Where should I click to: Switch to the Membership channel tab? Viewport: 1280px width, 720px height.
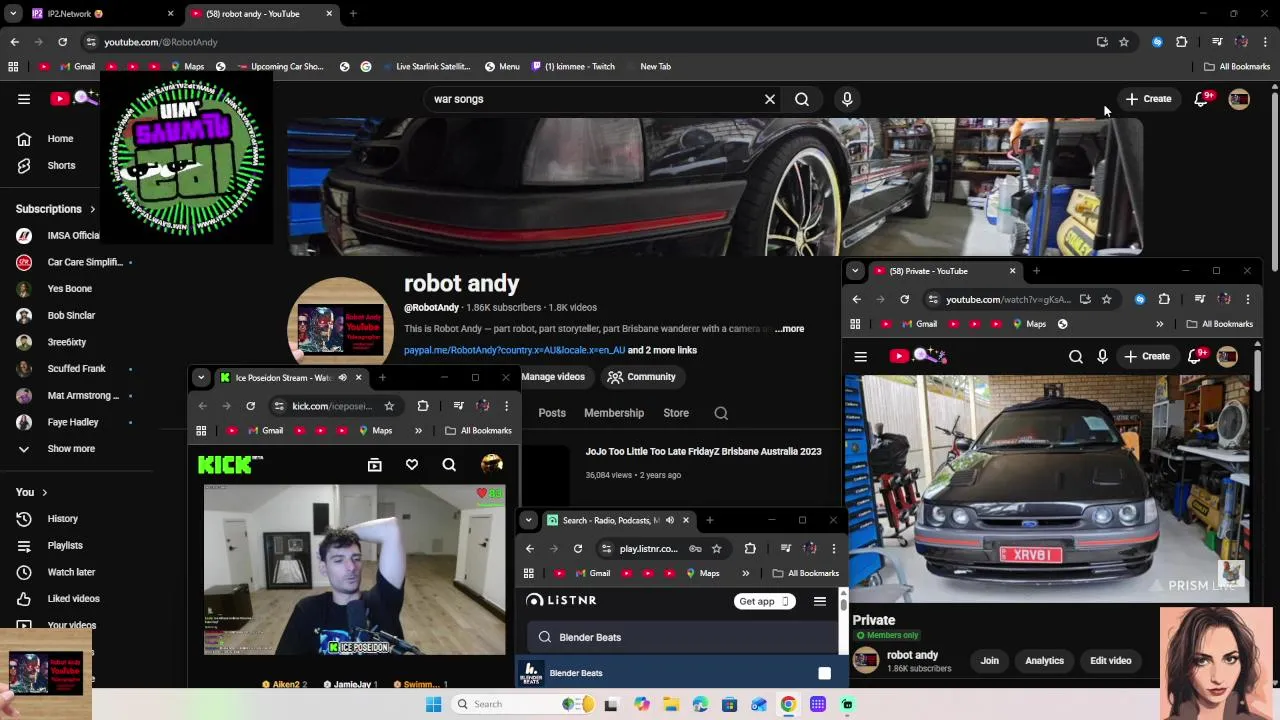coord(614,413)
